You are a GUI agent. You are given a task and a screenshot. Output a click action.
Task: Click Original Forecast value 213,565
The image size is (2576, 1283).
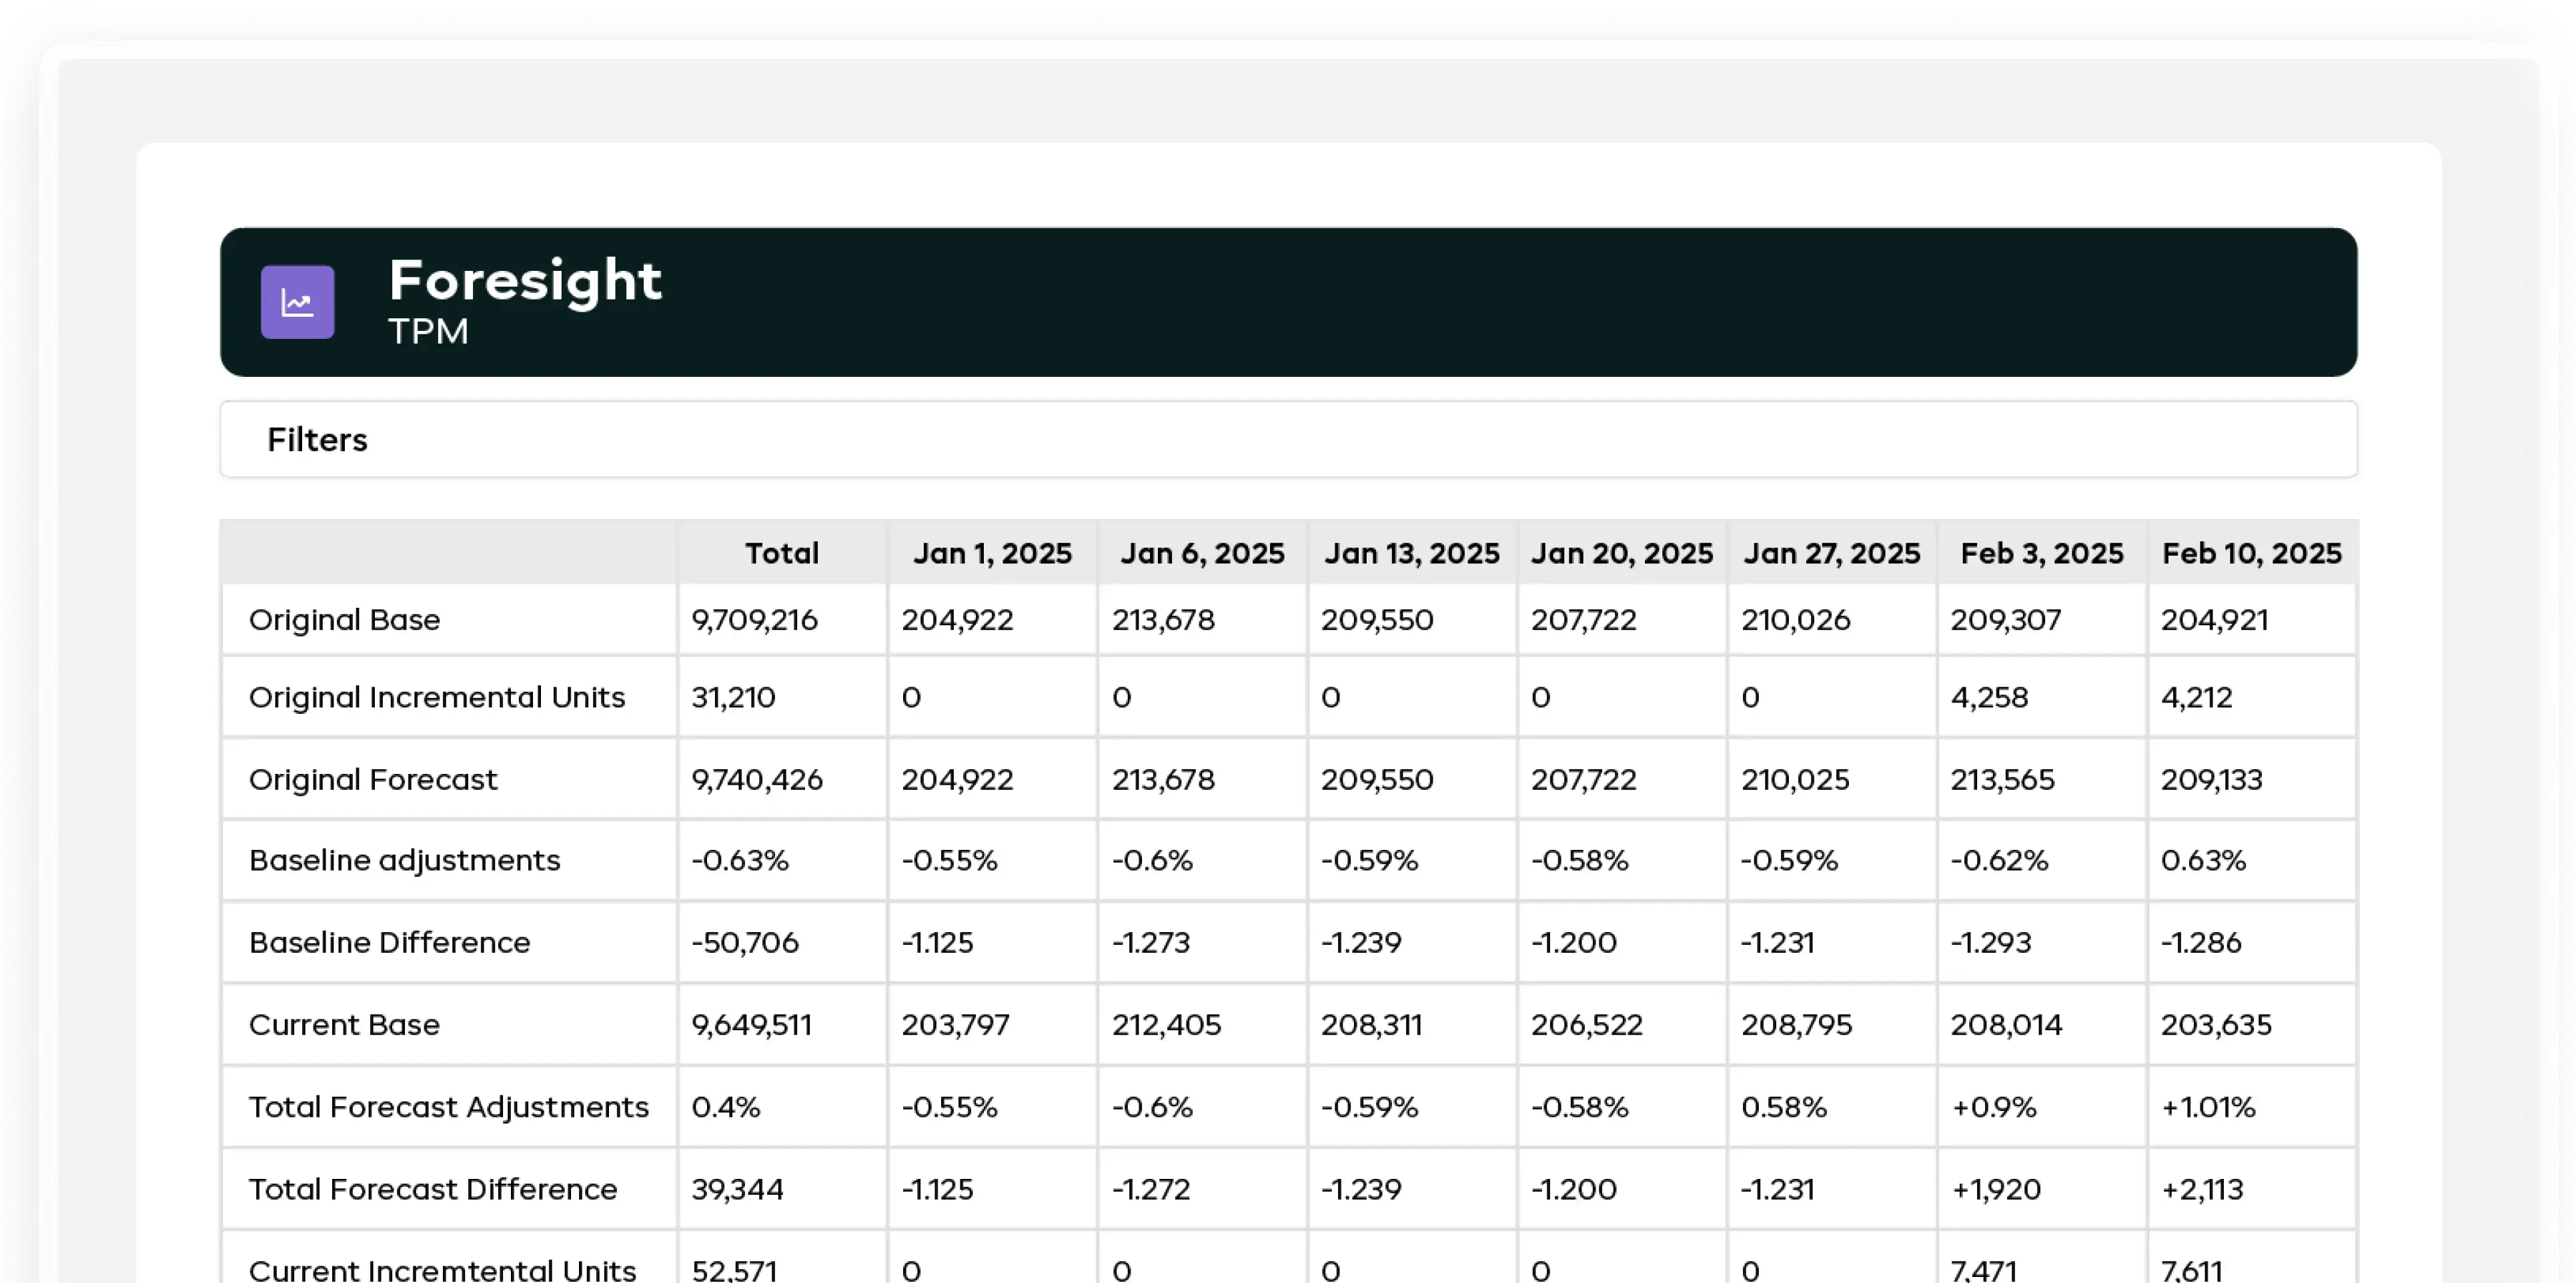pyautogui.click(x=2003, y=779)
